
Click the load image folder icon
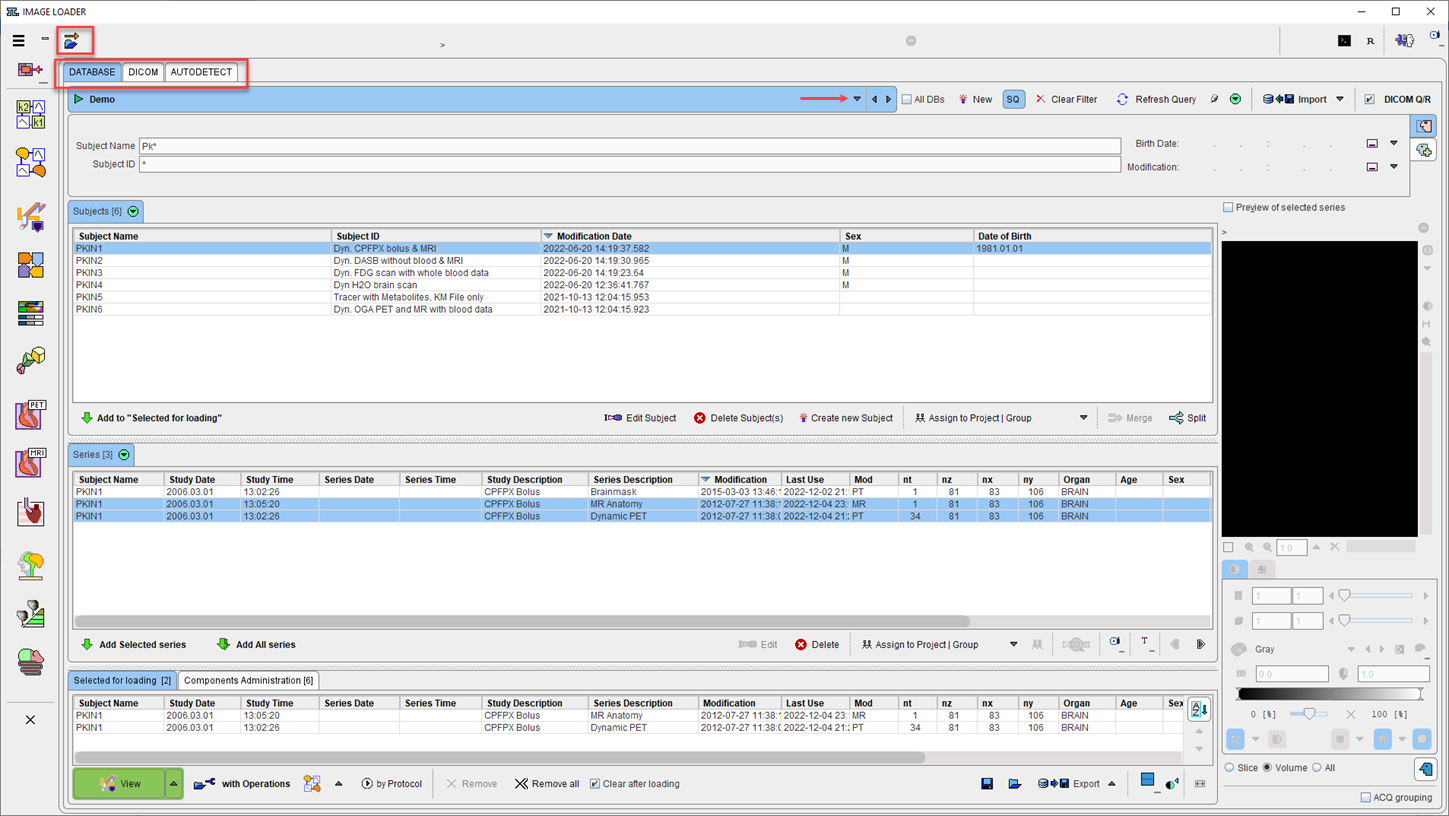coord(71,41)
